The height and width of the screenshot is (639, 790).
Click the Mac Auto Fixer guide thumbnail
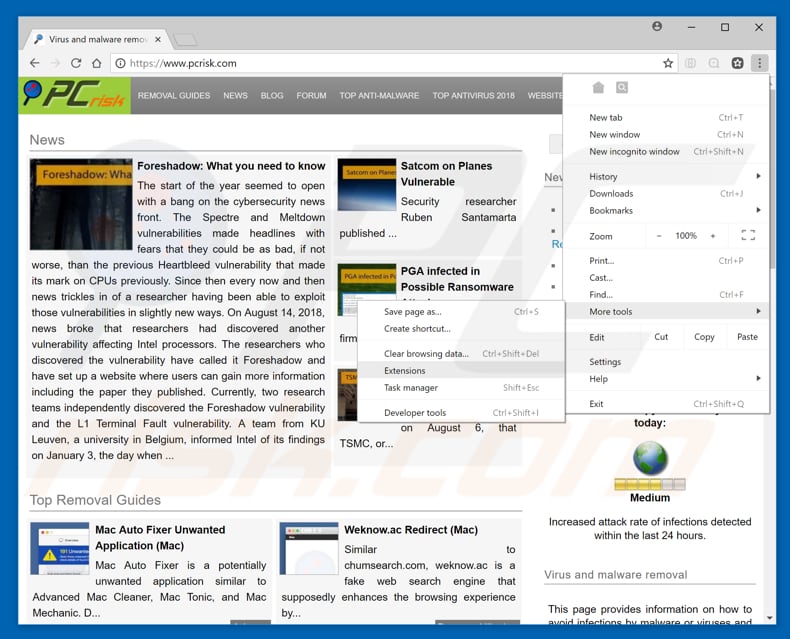pos(59,548)
